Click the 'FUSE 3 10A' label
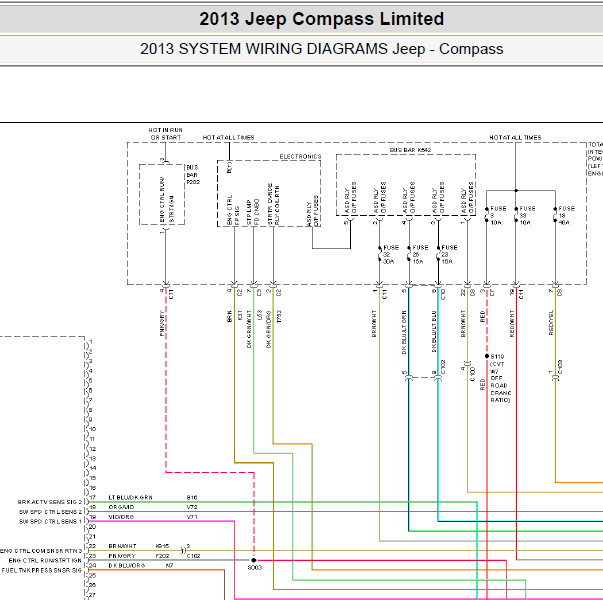This screenshot has height=600, width=603. click(498, 215)
